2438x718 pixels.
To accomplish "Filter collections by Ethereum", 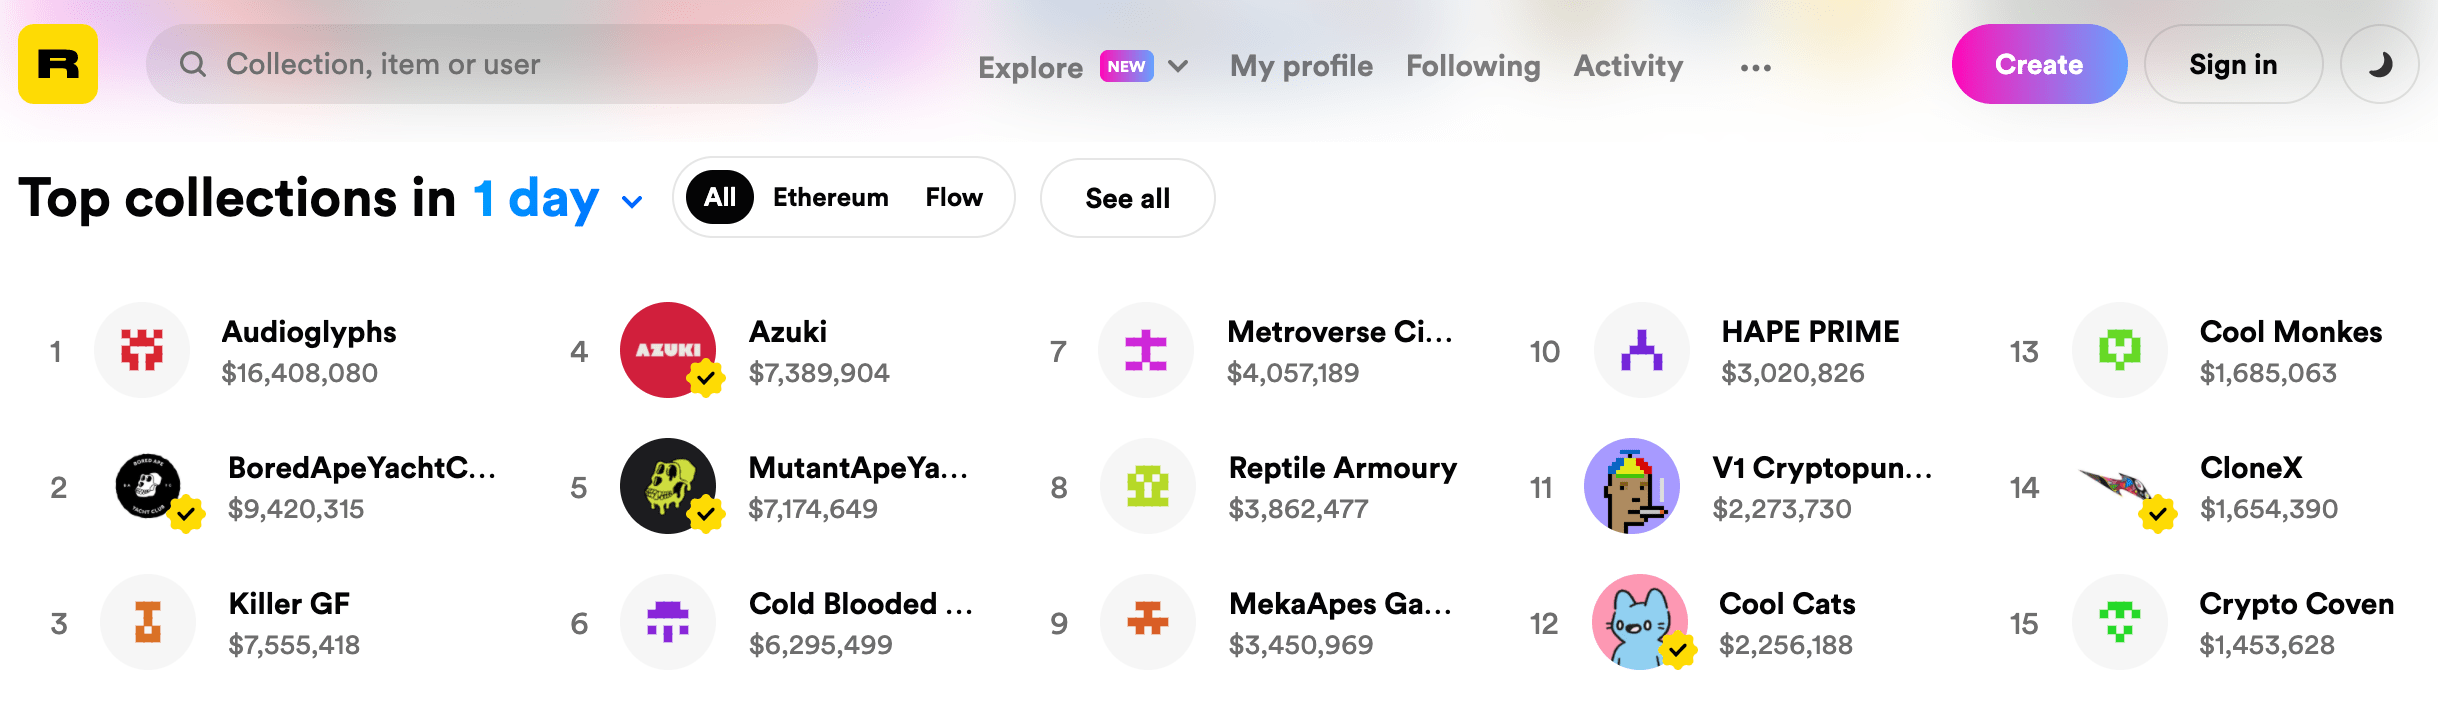I will pos(830,197).
